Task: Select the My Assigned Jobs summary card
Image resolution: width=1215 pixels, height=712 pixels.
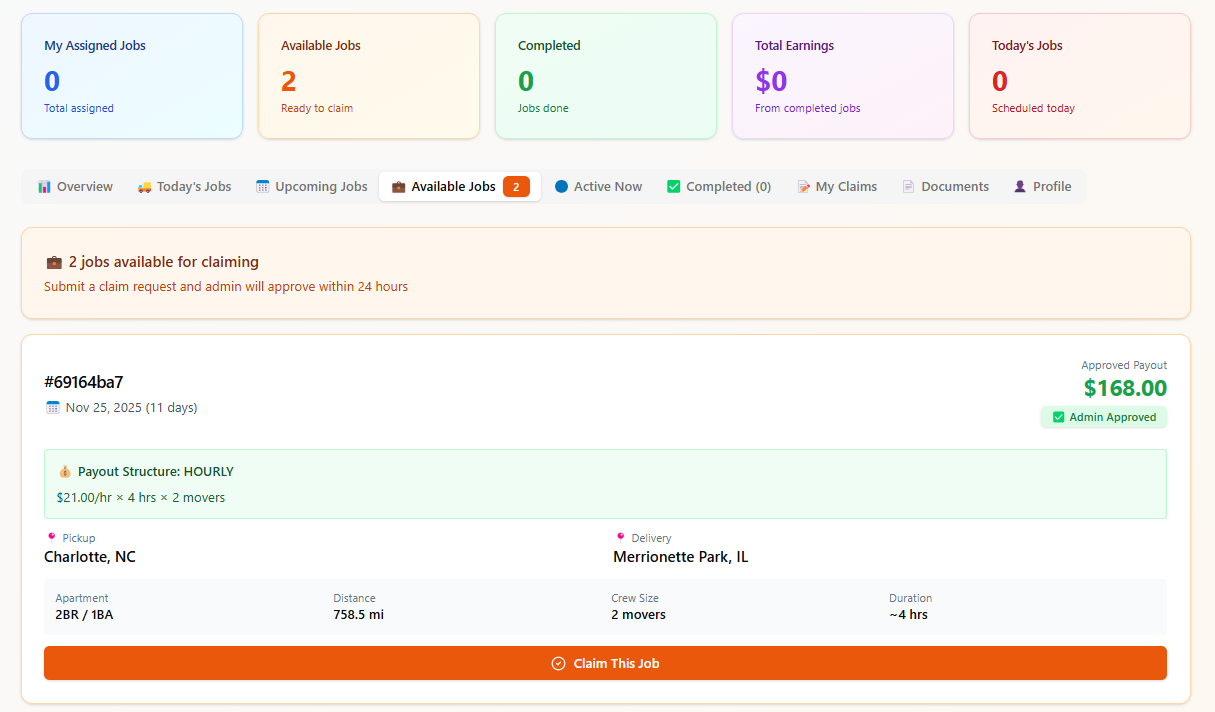Action: coord(132,76)
